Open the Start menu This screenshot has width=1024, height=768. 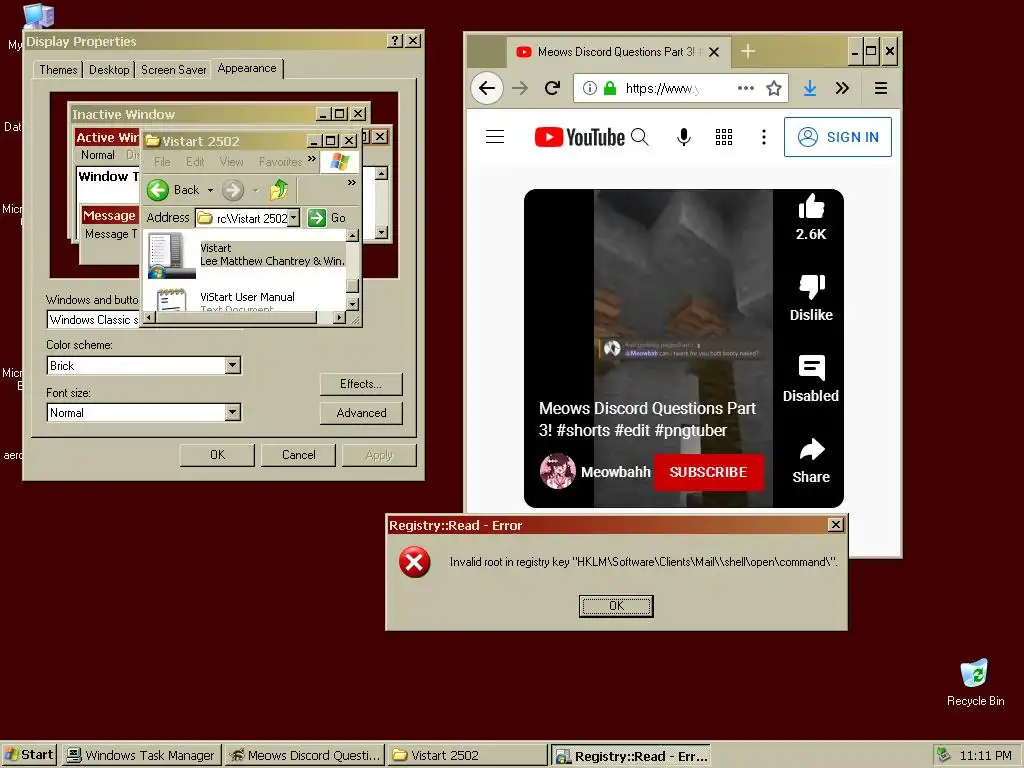(x=29, y=755)
